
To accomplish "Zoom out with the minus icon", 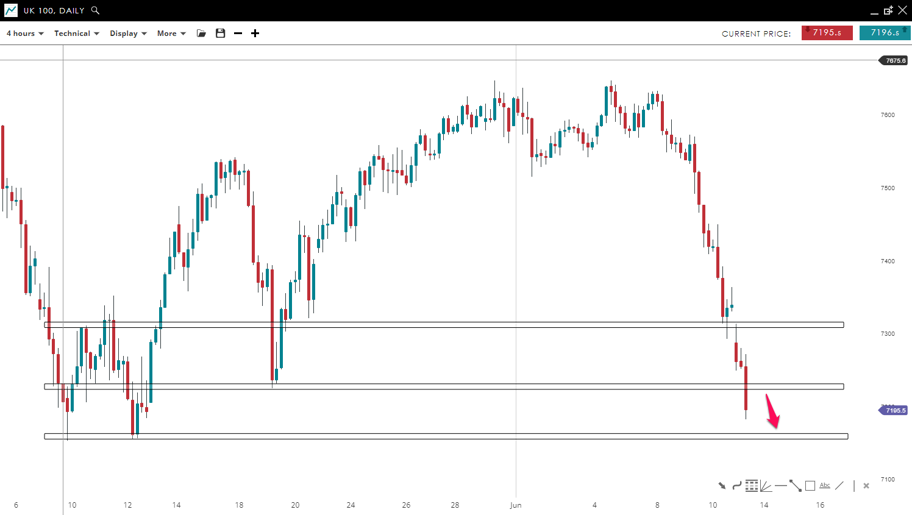I will point(238,33).
